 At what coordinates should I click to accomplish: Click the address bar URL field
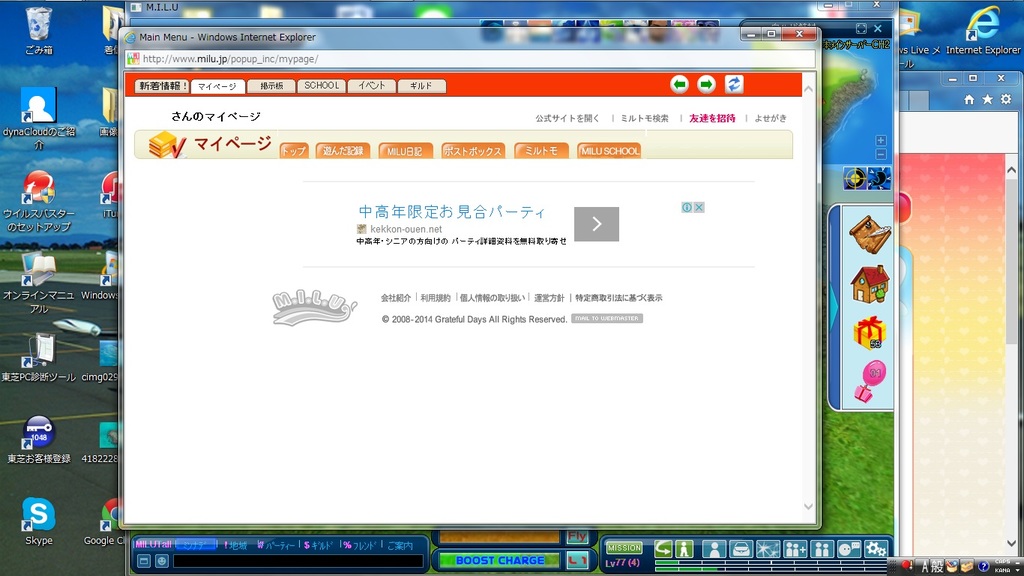pyautogui.click(x=470, y=59)
